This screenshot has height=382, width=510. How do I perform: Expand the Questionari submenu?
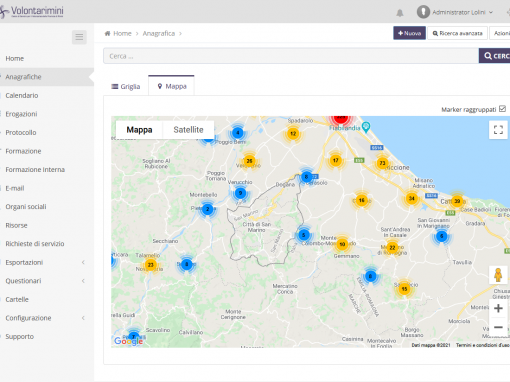pyautogui.click(x=83, y=281)
